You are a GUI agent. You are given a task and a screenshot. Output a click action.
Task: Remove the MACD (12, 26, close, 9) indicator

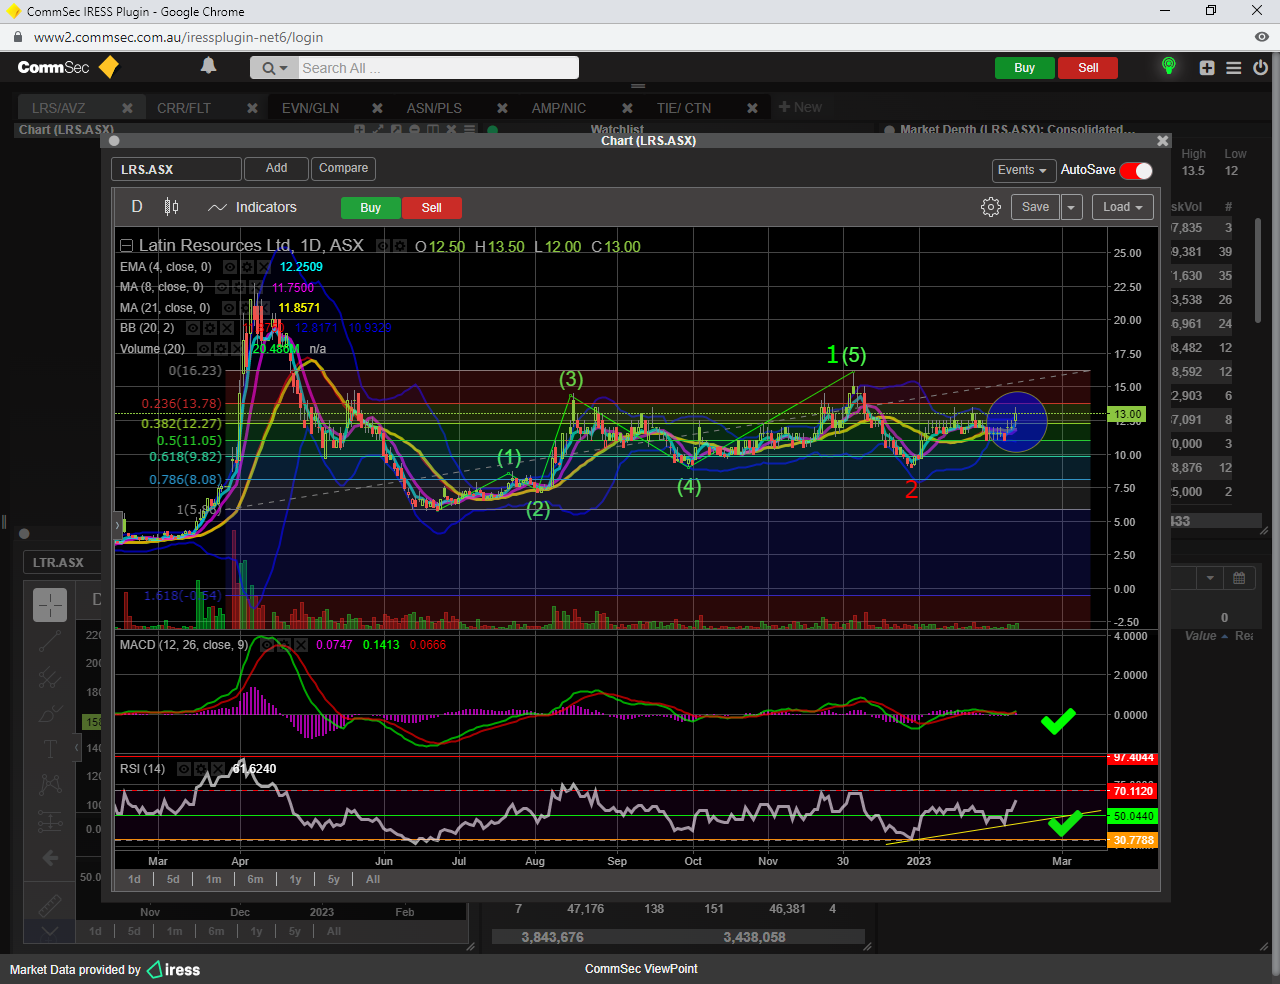point(302,645)
